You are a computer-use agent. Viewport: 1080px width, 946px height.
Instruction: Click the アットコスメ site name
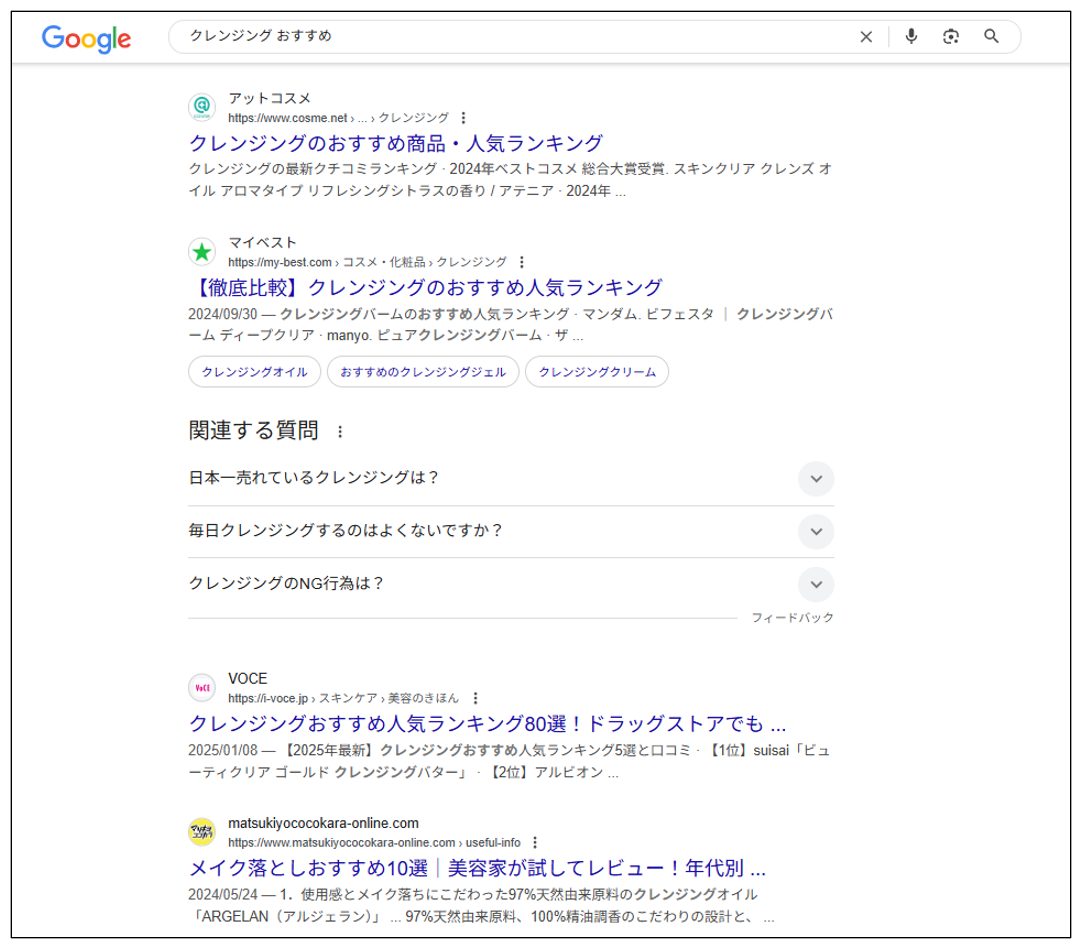pyautogui.click(x=269, y=99)
